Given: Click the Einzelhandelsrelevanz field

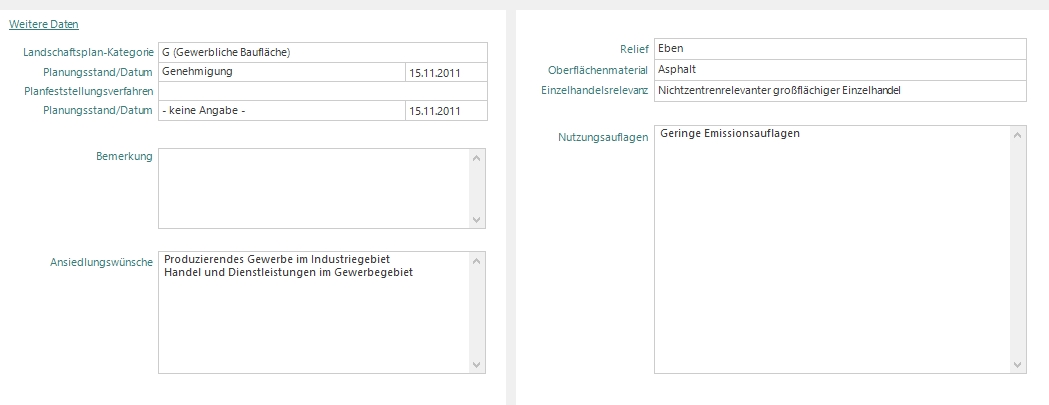Looking at the screenshot, I should (x=840, y=91).
